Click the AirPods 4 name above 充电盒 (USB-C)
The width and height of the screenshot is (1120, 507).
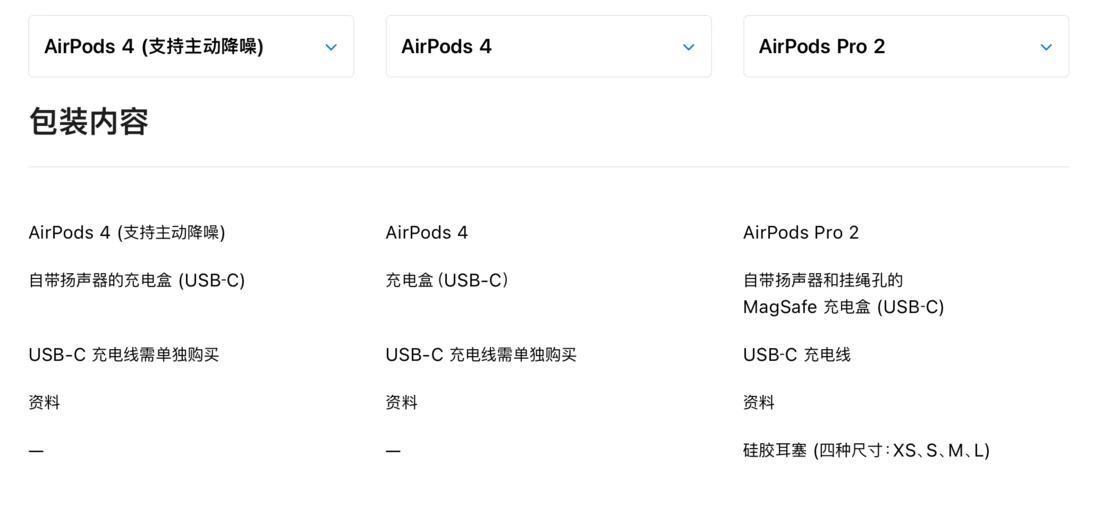point(427,233)
